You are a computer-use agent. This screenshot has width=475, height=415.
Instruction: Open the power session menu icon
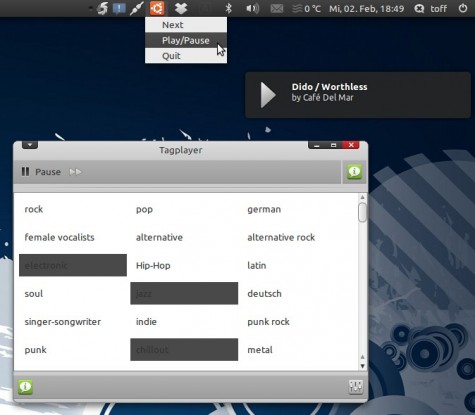click(x=463, y=8)
